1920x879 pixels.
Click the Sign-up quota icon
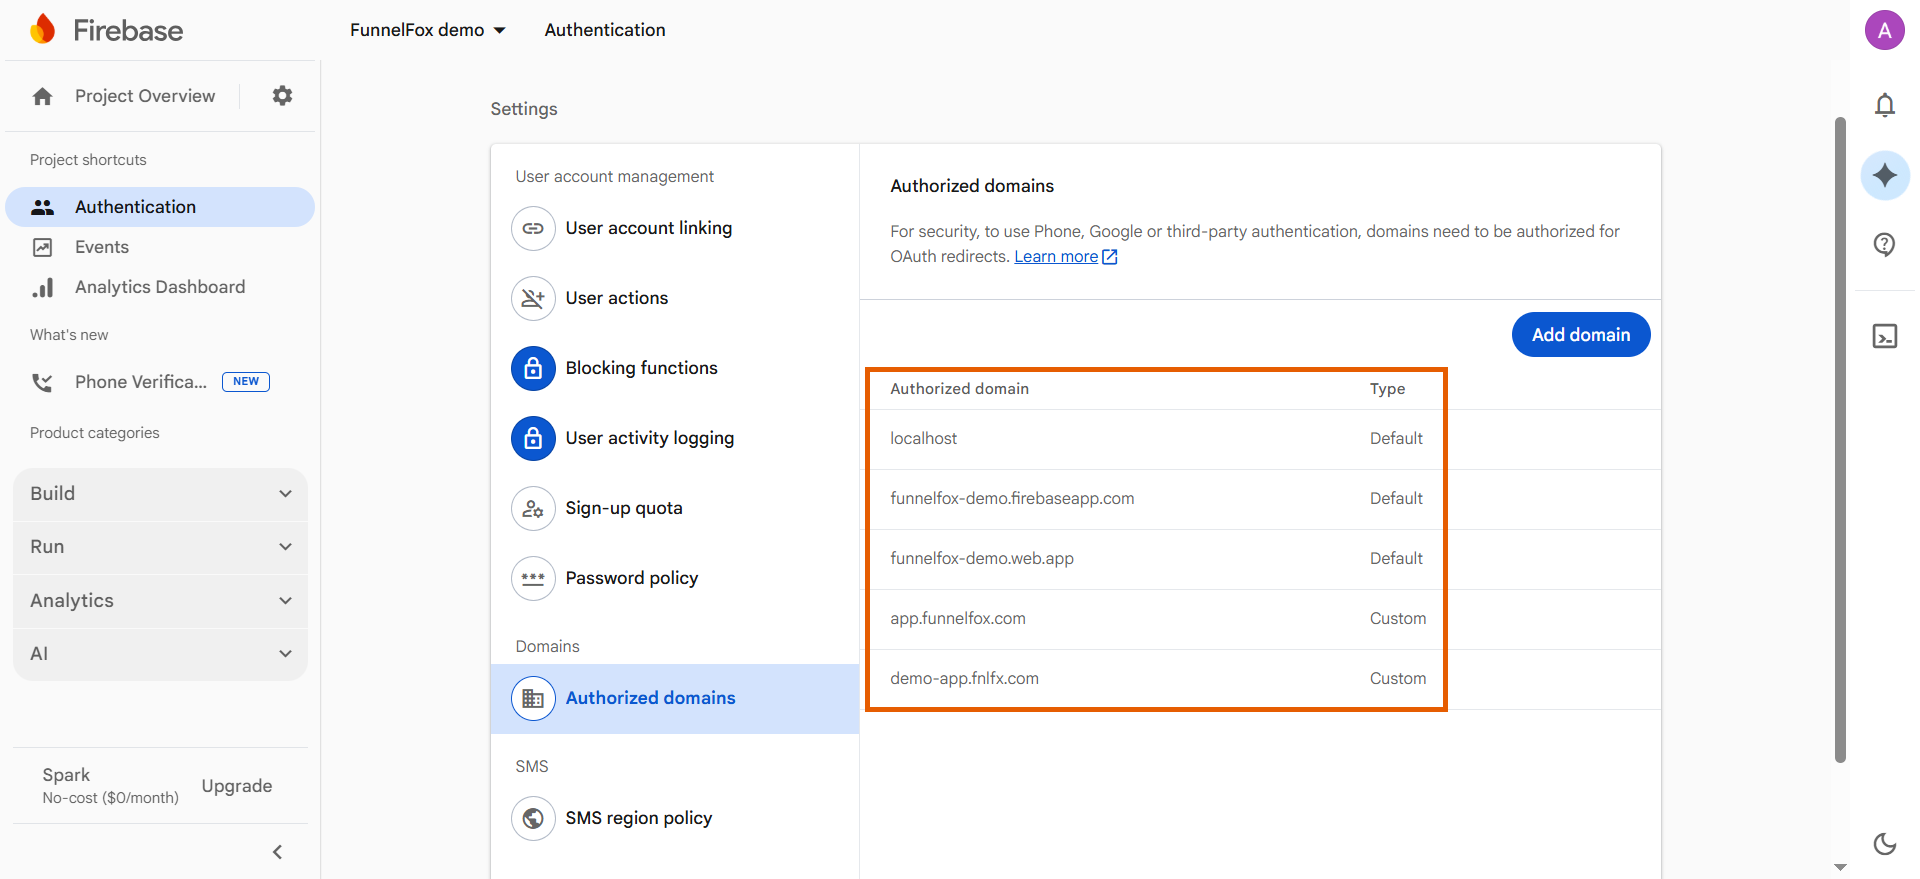tap(533, 508)
